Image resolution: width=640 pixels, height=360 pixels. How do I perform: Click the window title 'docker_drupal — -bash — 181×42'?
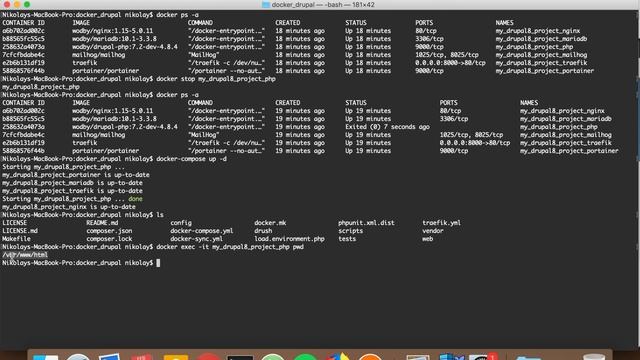pos(323,4)
